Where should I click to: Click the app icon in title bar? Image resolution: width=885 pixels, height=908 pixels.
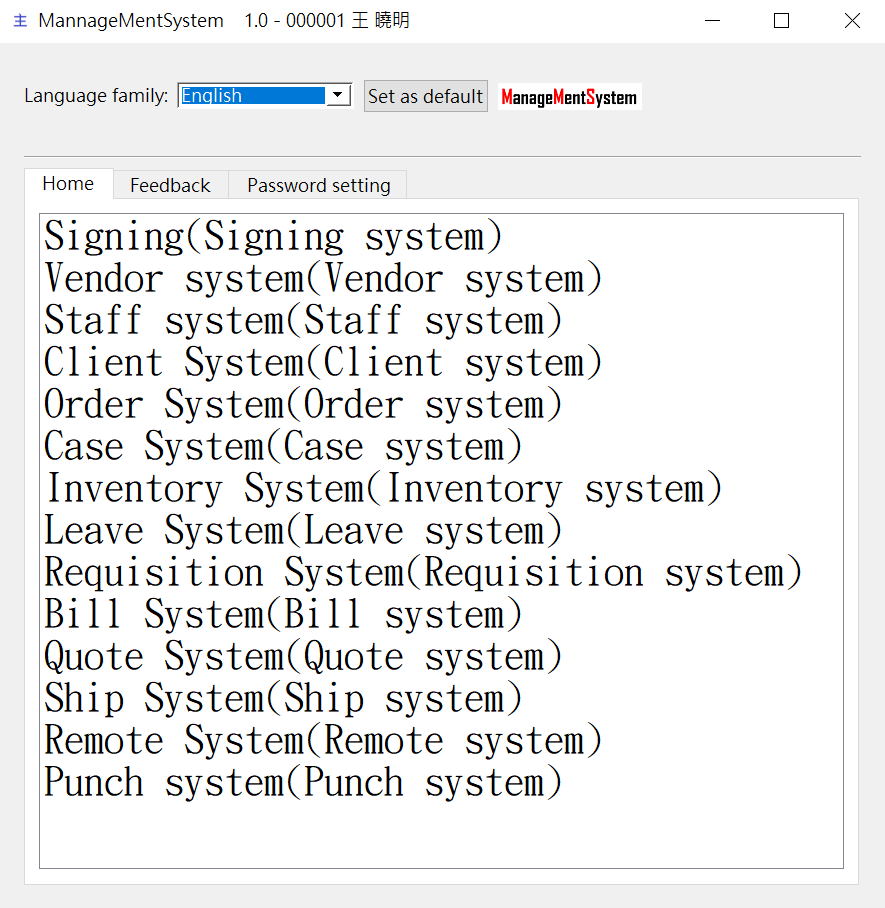pyautogui.click(x=20, y=21)
